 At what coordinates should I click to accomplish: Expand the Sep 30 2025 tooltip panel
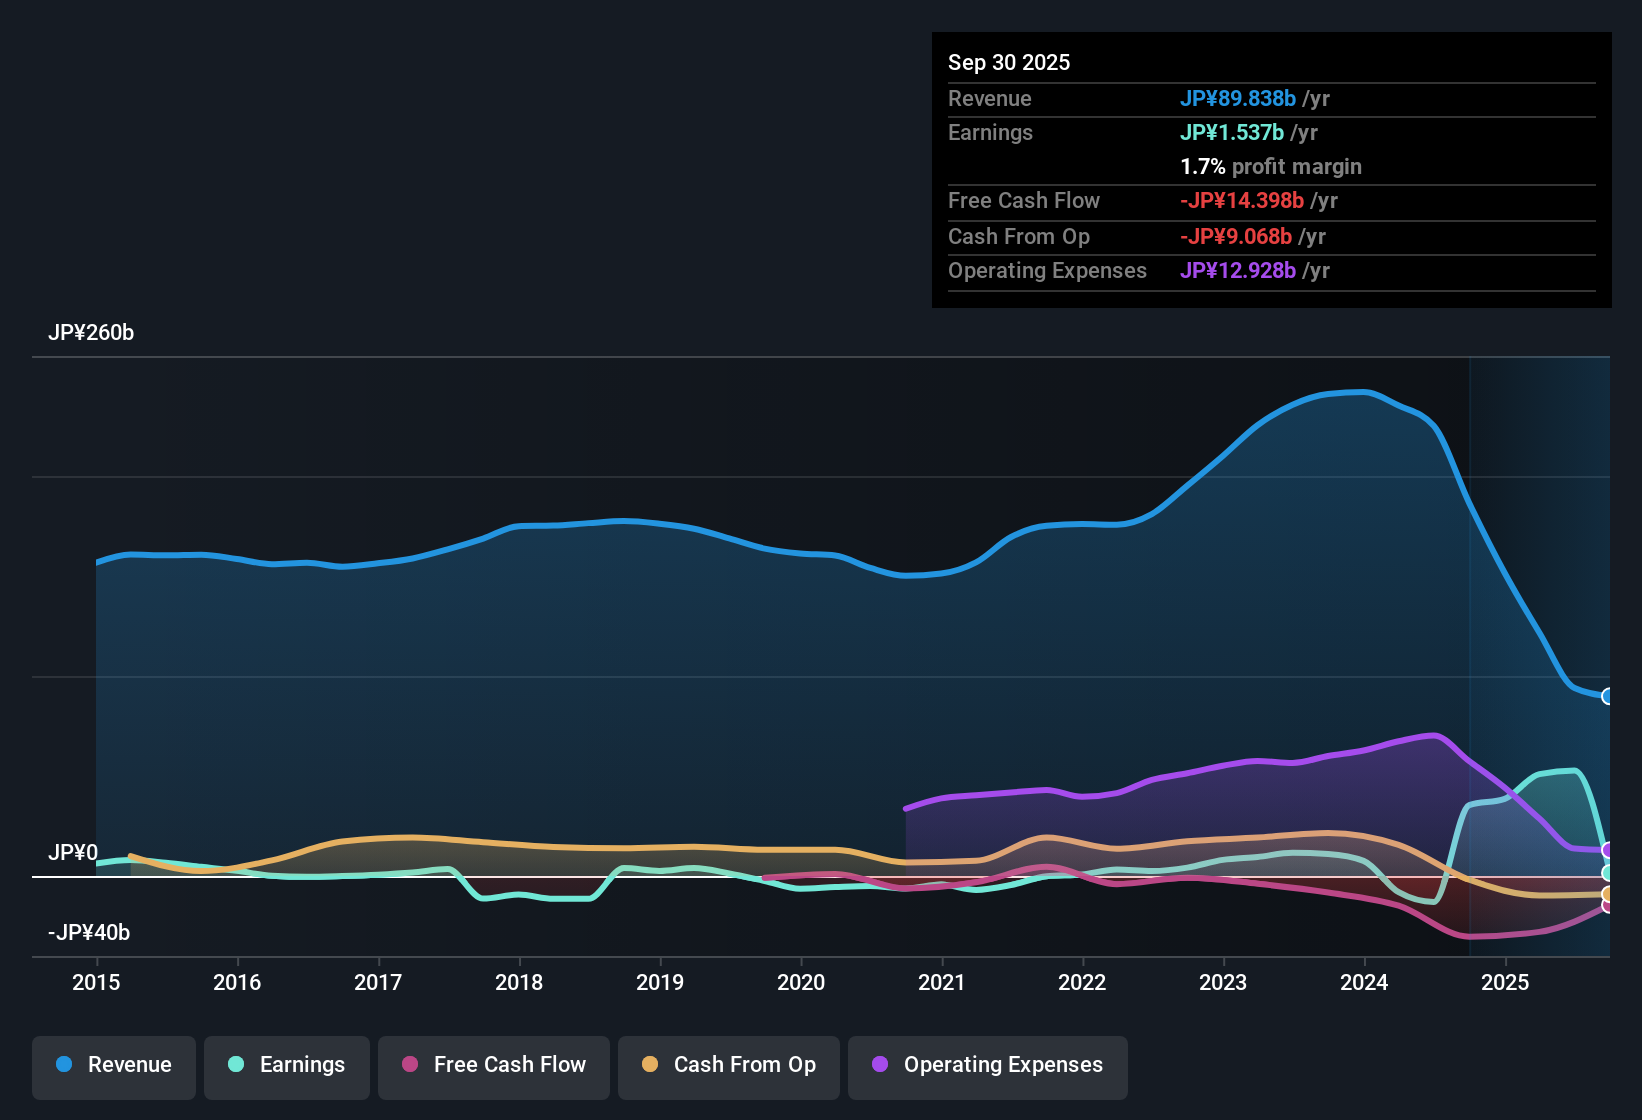(1271, 62)
